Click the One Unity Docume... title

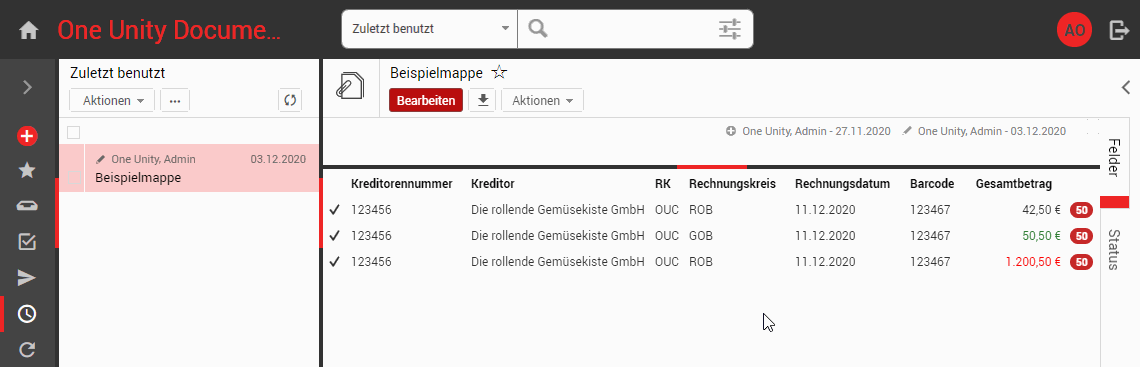pyautogui.click(x=168, y=31)
